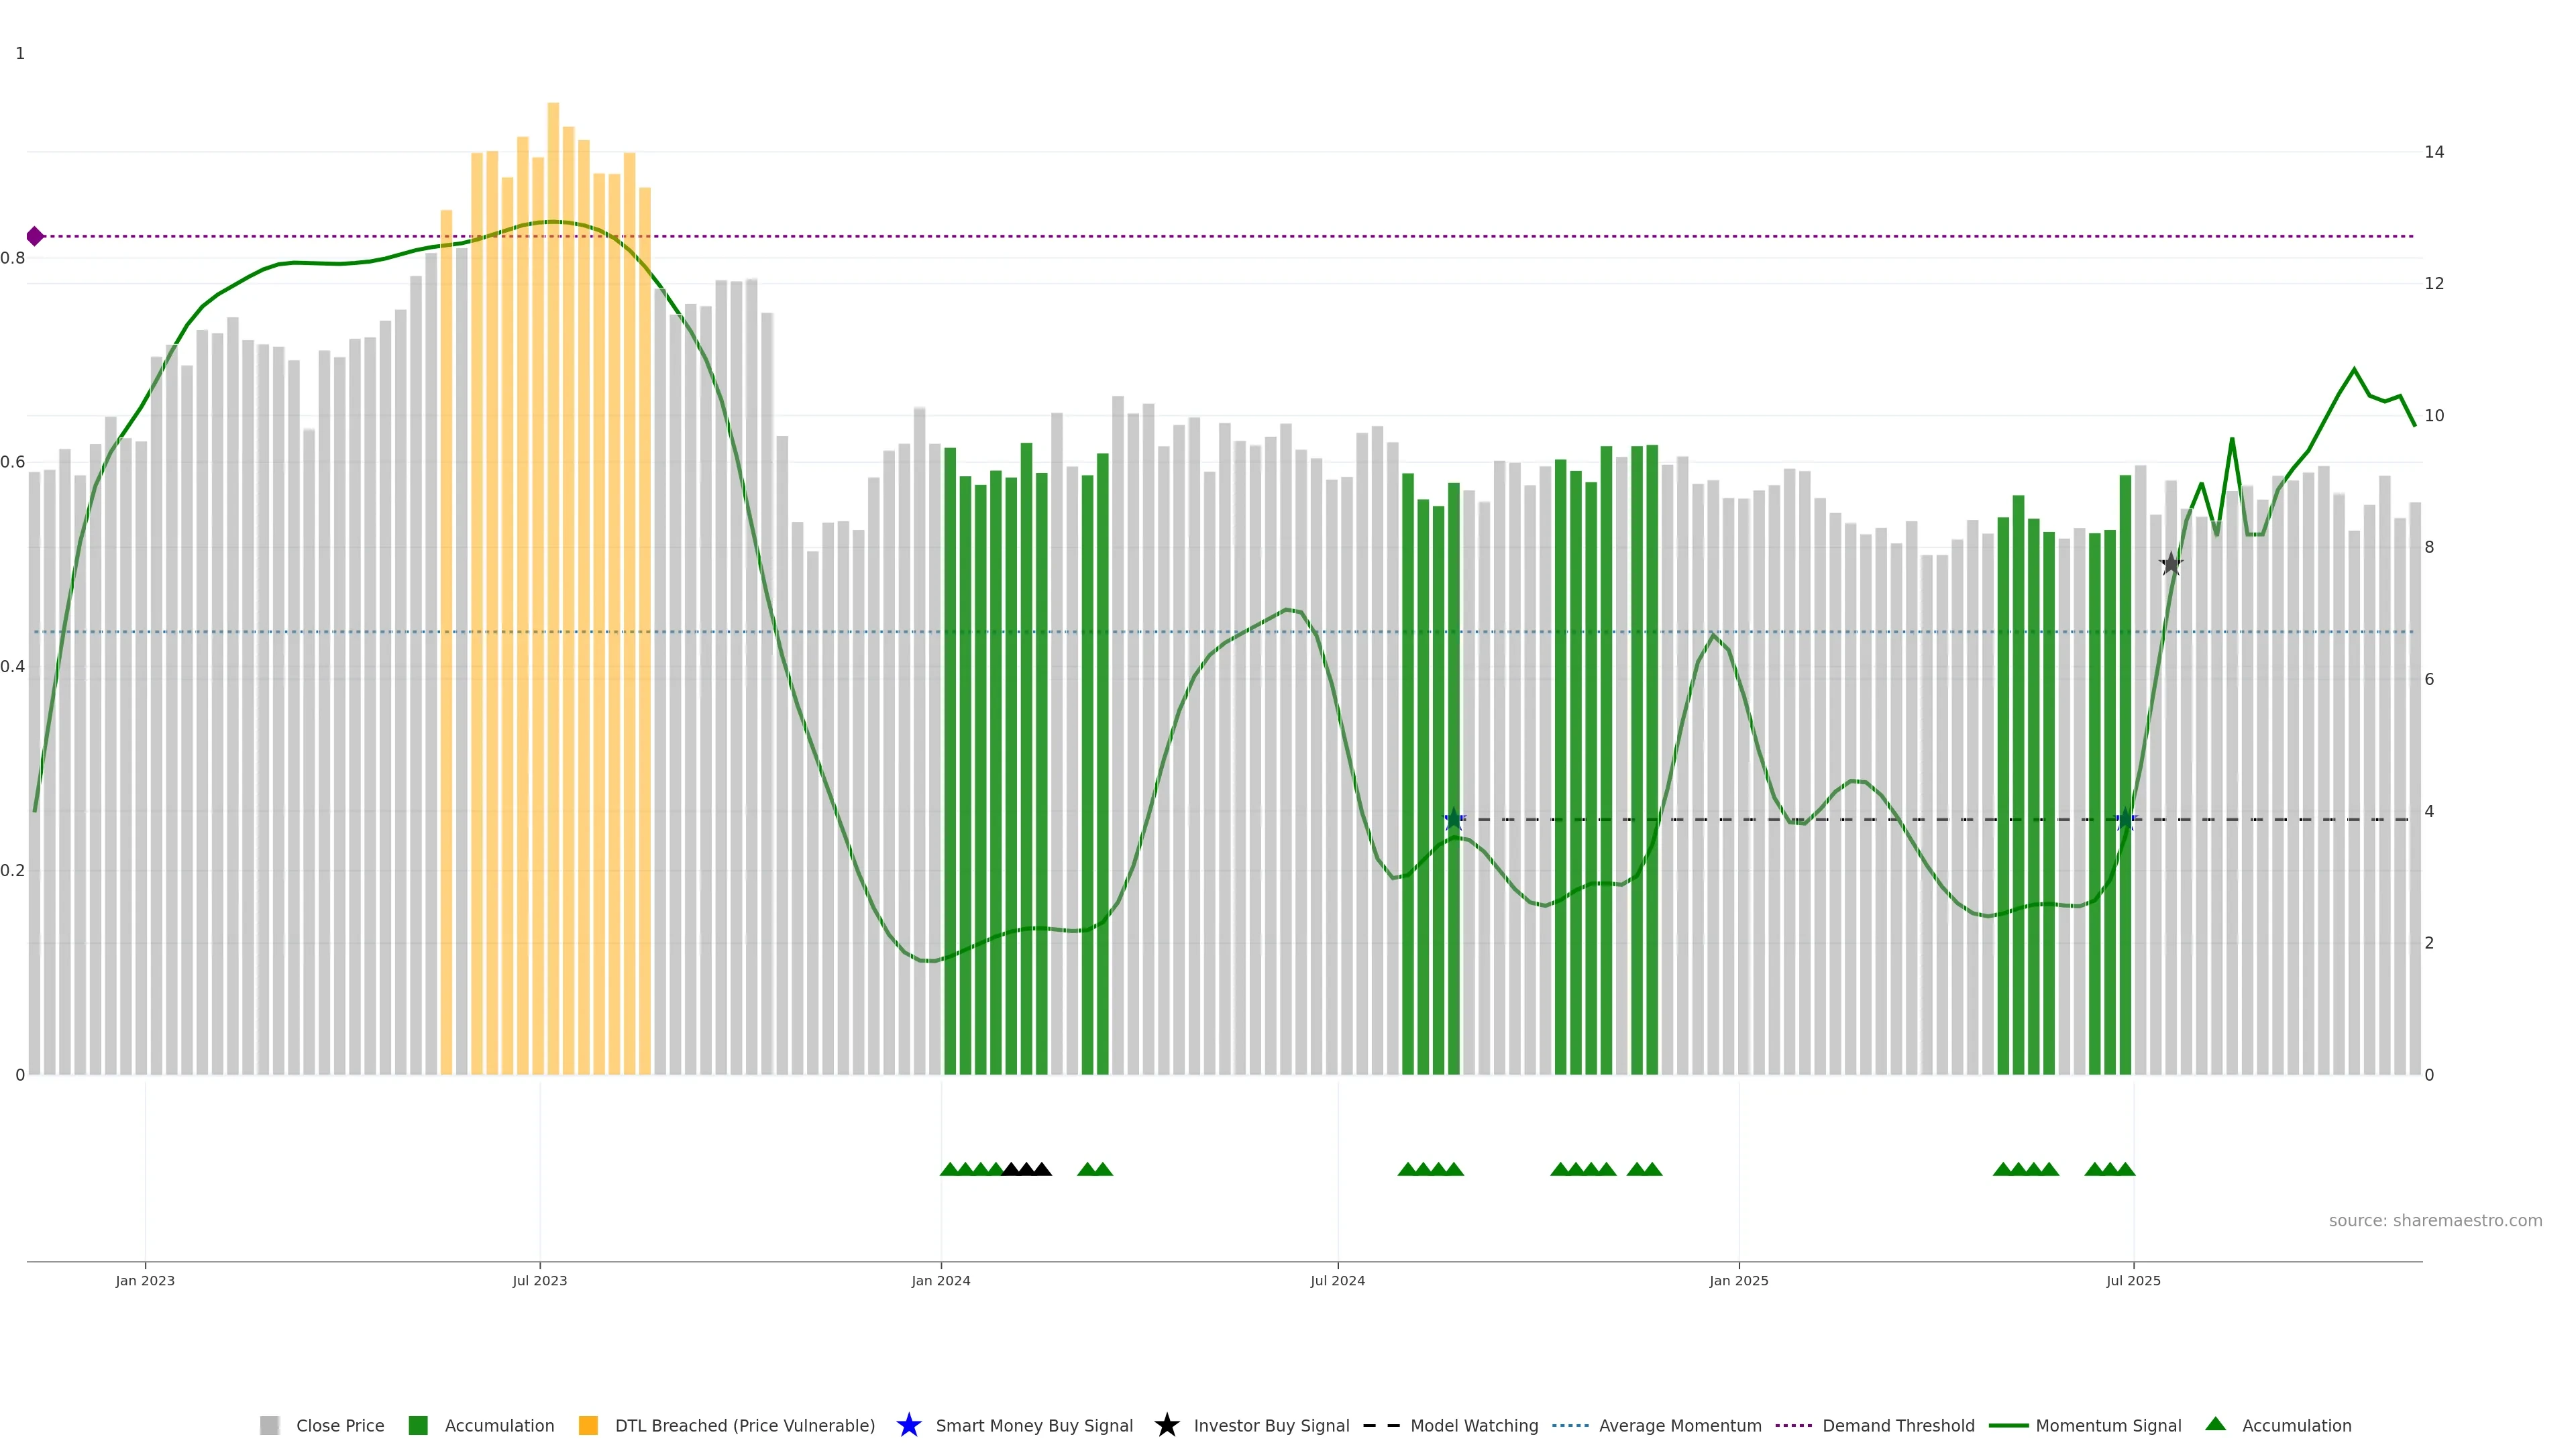Click the Jan 2024 x-axis label
Screen dimensions: 2576x1449
coord(940,1280)
